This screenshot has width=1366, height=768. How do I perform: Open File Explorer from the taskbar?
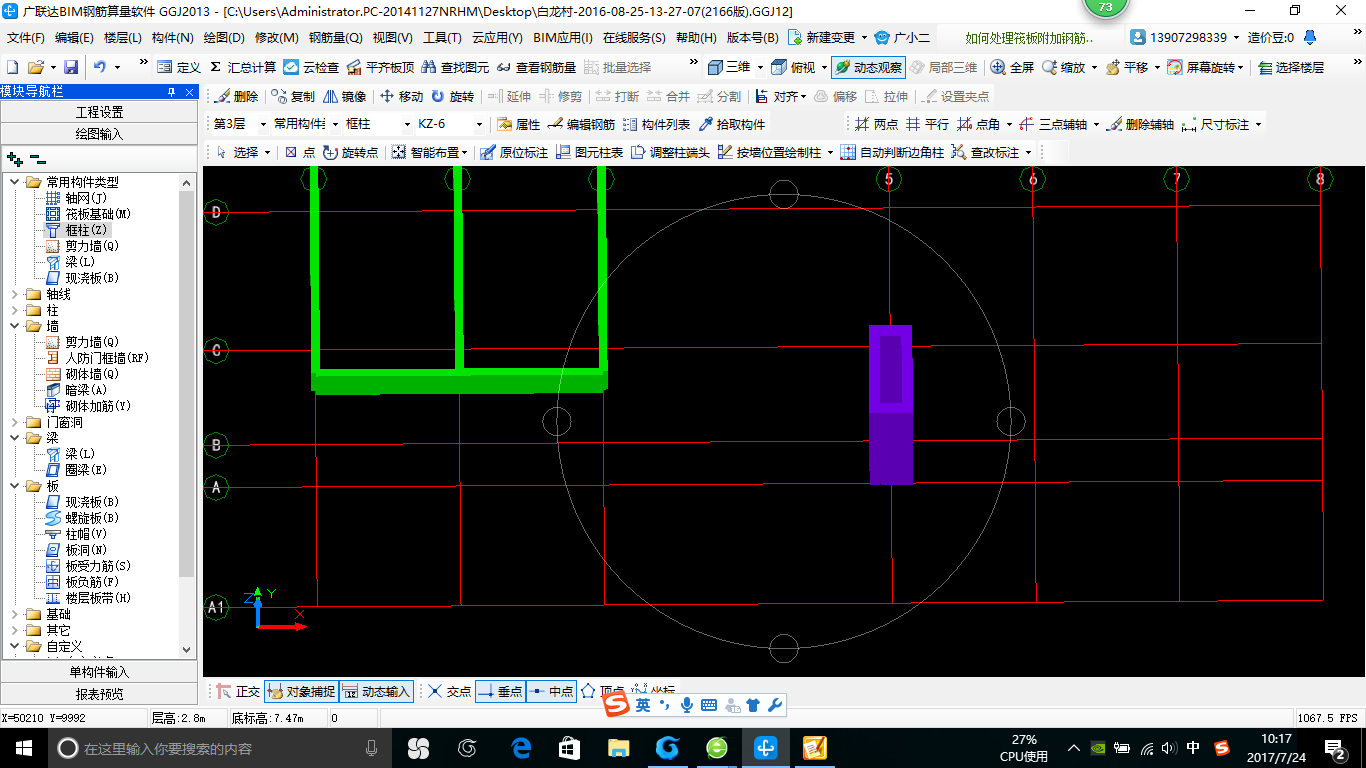pyautogui.click(x=619, y=748)
